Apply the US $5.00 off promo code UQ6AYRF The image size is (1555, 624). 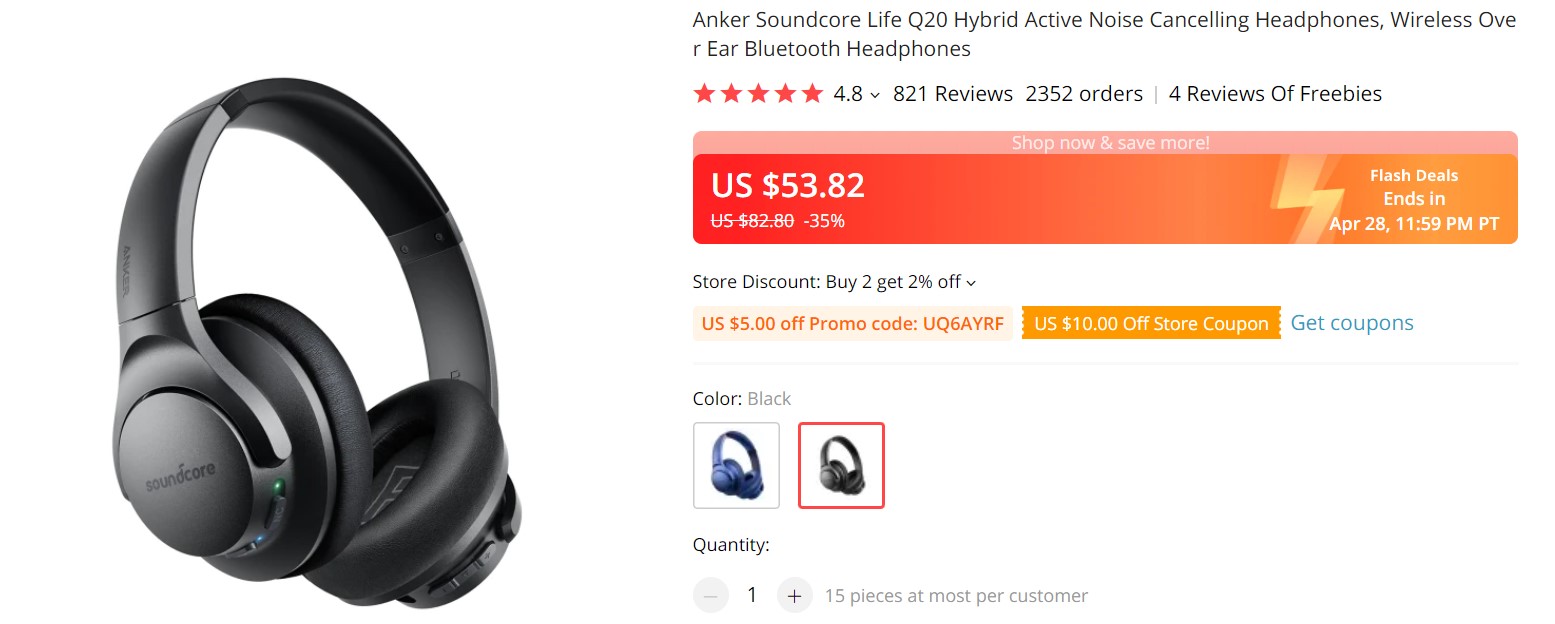pyautogui.click(x=851, y=322)
